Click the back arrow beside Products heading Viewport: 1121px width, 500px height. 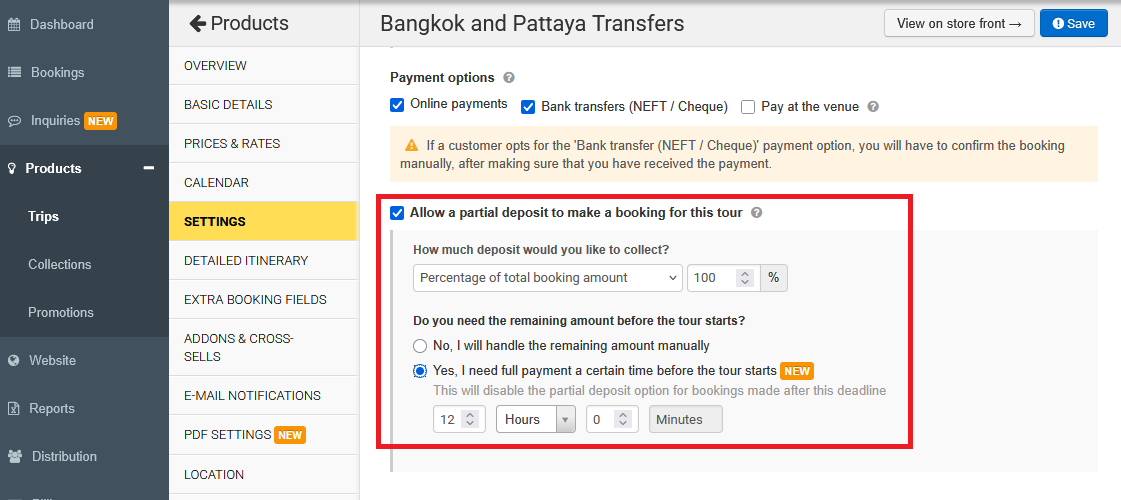tap(197, 23)
